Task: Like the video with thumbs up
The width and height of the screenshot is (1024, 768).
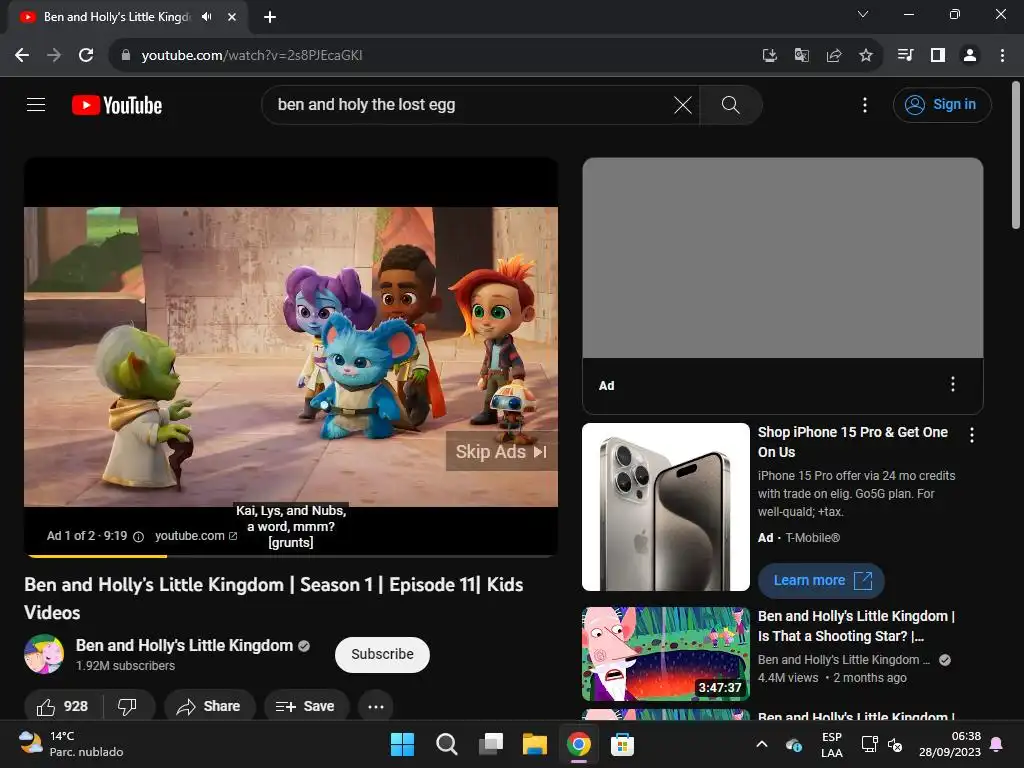Action: pos(63,706)
